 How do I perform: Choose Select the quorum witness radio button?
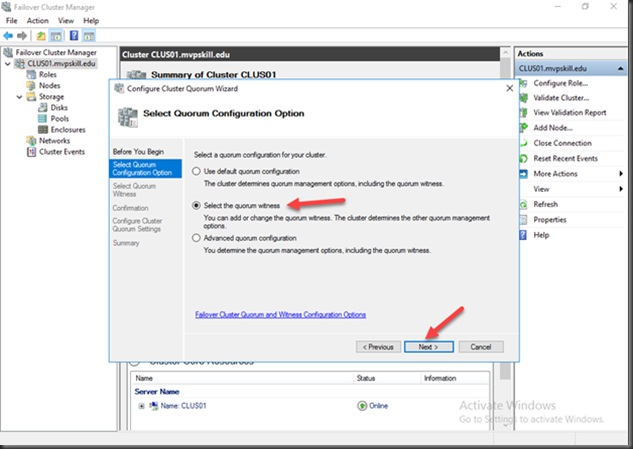click(196, 206)
